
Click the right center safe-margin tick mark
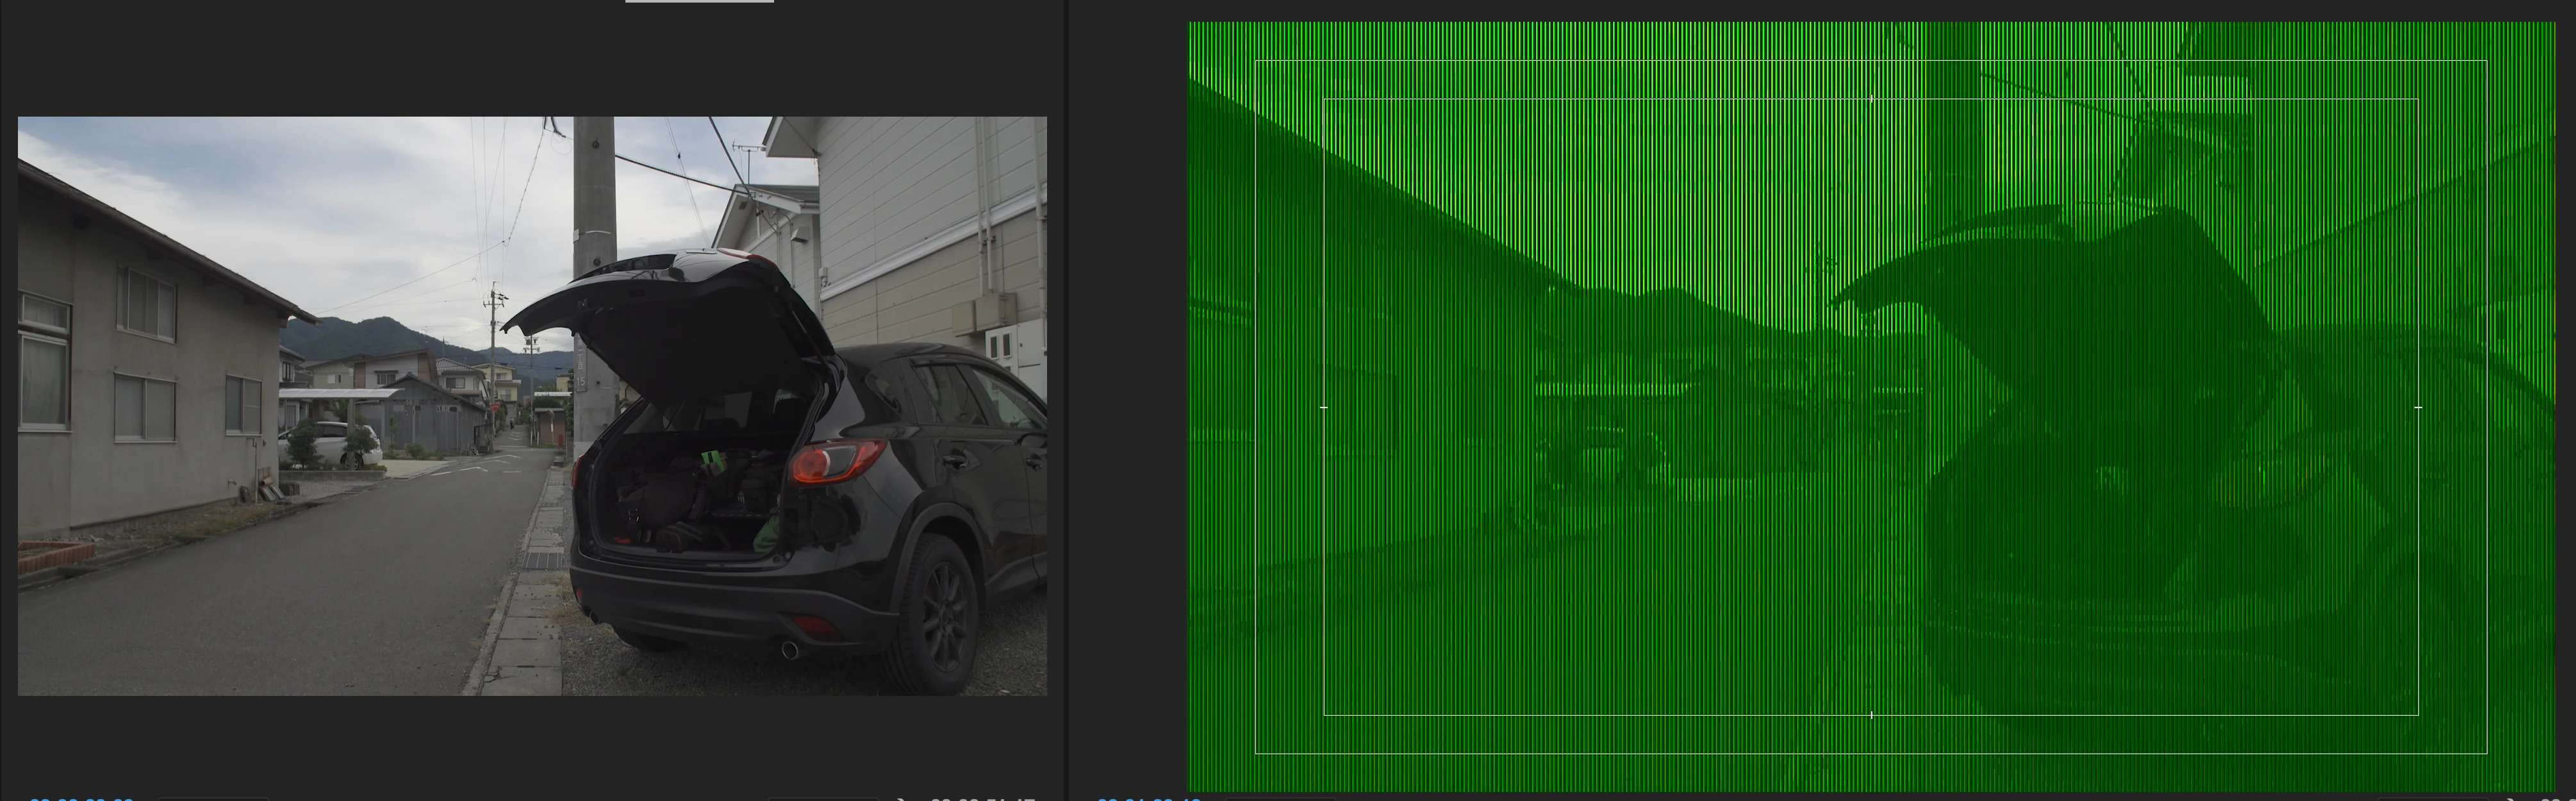pyautogui.click(x=2418, y=407)
